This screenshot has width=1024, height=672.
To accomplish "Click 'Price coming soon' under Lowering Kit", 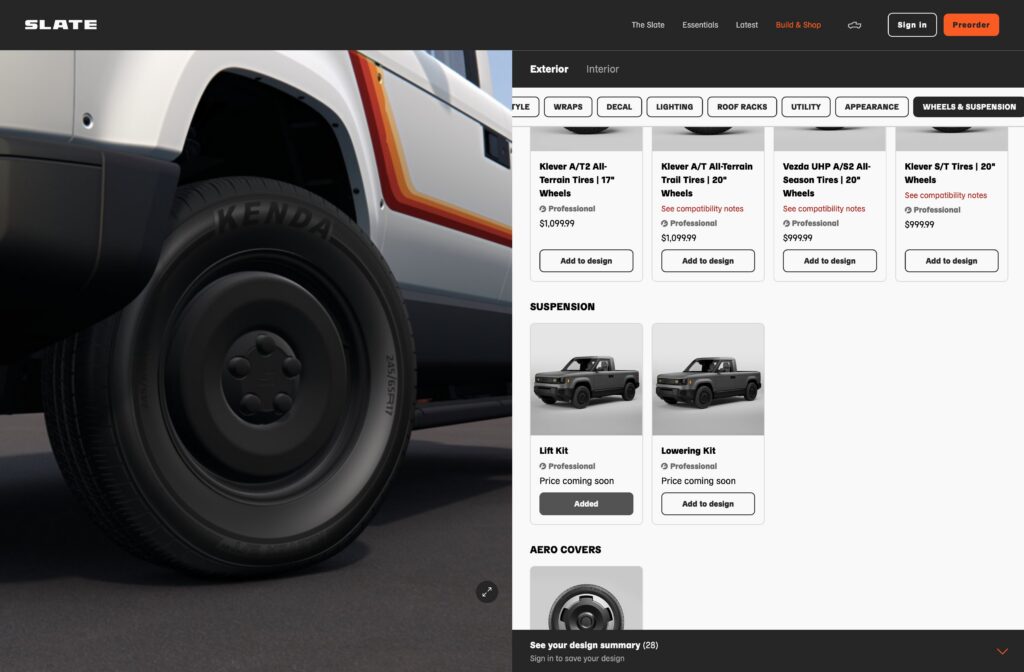I will (698, 481).
